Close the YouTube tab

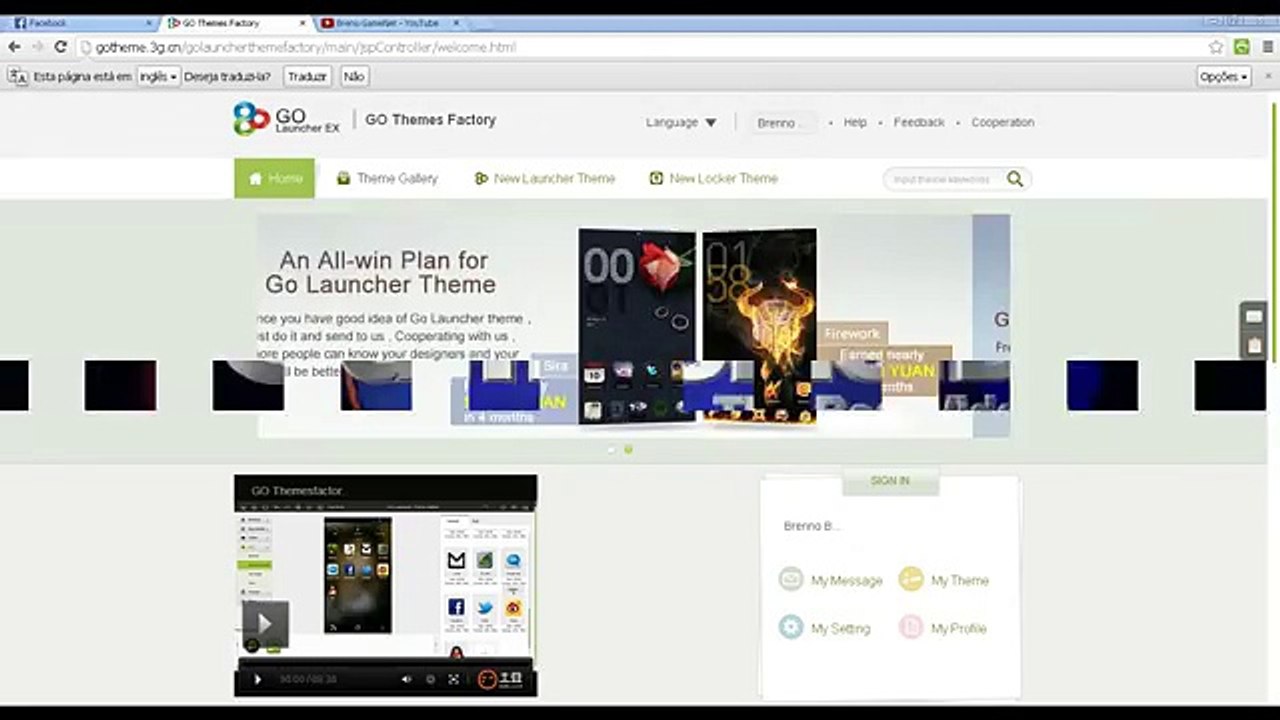point(457,23)
